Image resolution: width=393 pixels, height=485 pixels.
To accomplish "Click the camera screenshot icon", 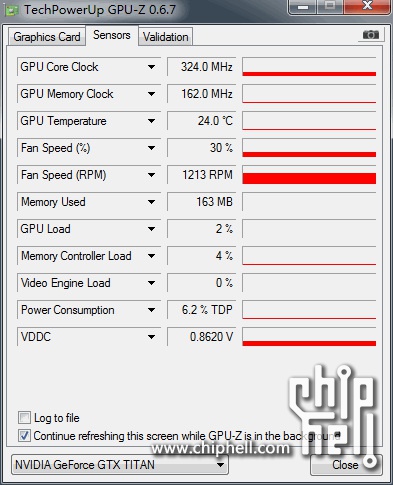I will [371, 34].
